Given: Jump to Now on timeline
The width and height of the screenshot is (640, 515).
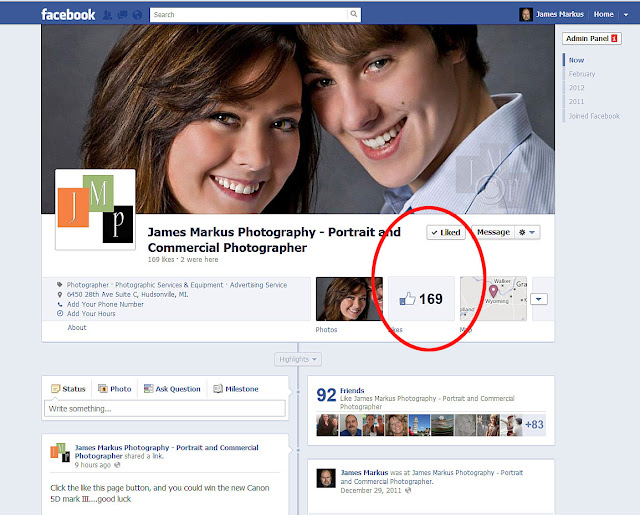Looking at the screenshot, I should coord(576,60).
